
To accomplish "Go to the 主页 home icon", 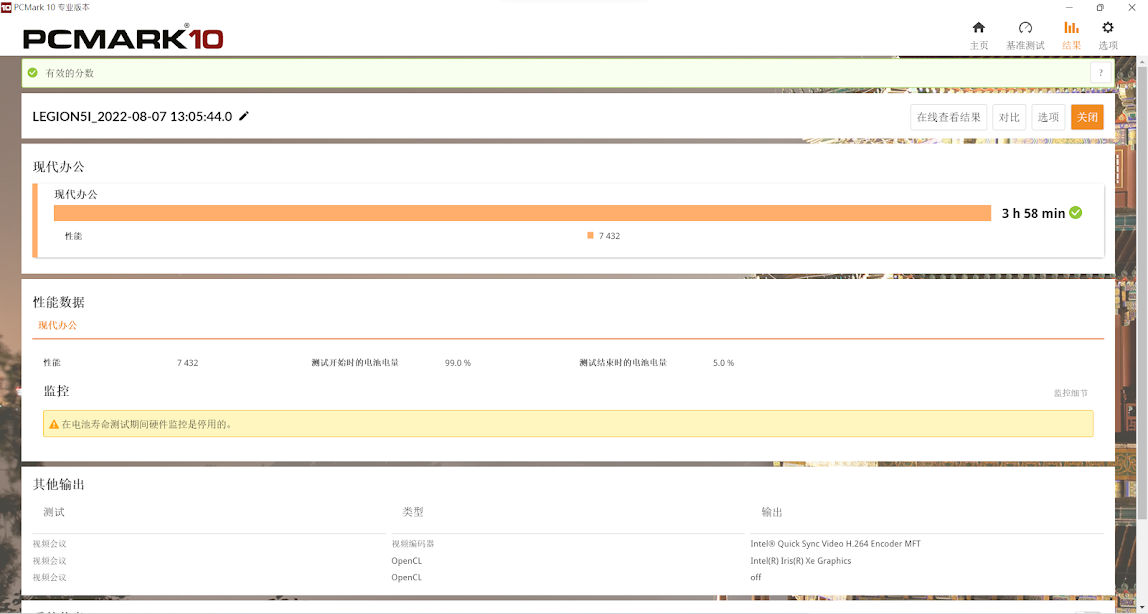I will [979, 28].
